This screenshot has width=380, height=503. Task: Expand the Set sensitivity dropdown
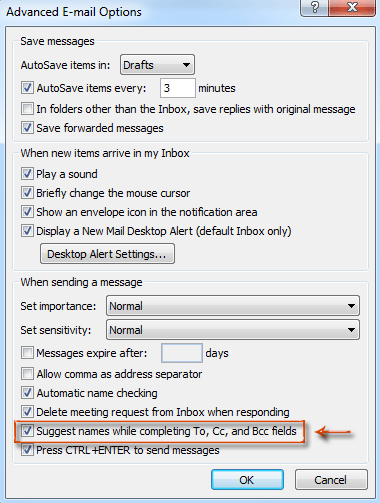point(233,330)
